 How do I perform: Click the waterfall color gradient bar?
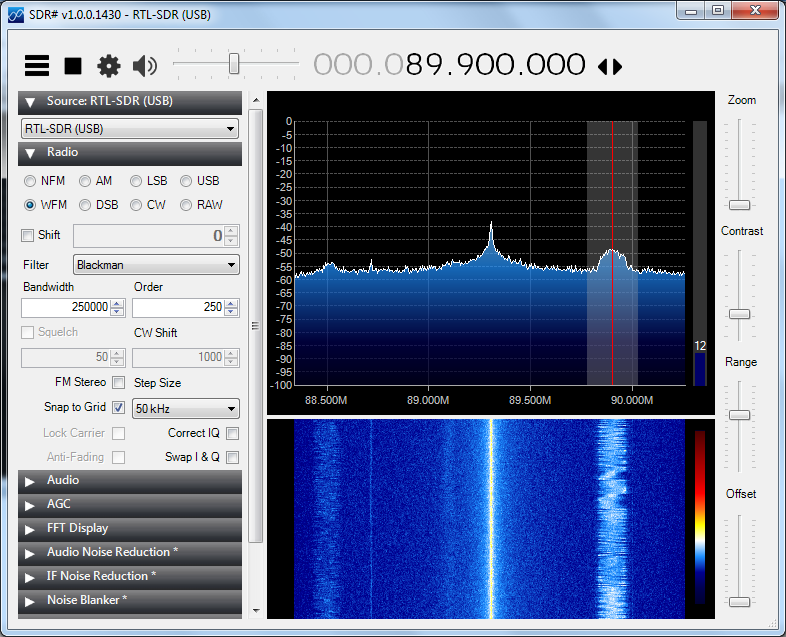[700, 517]
